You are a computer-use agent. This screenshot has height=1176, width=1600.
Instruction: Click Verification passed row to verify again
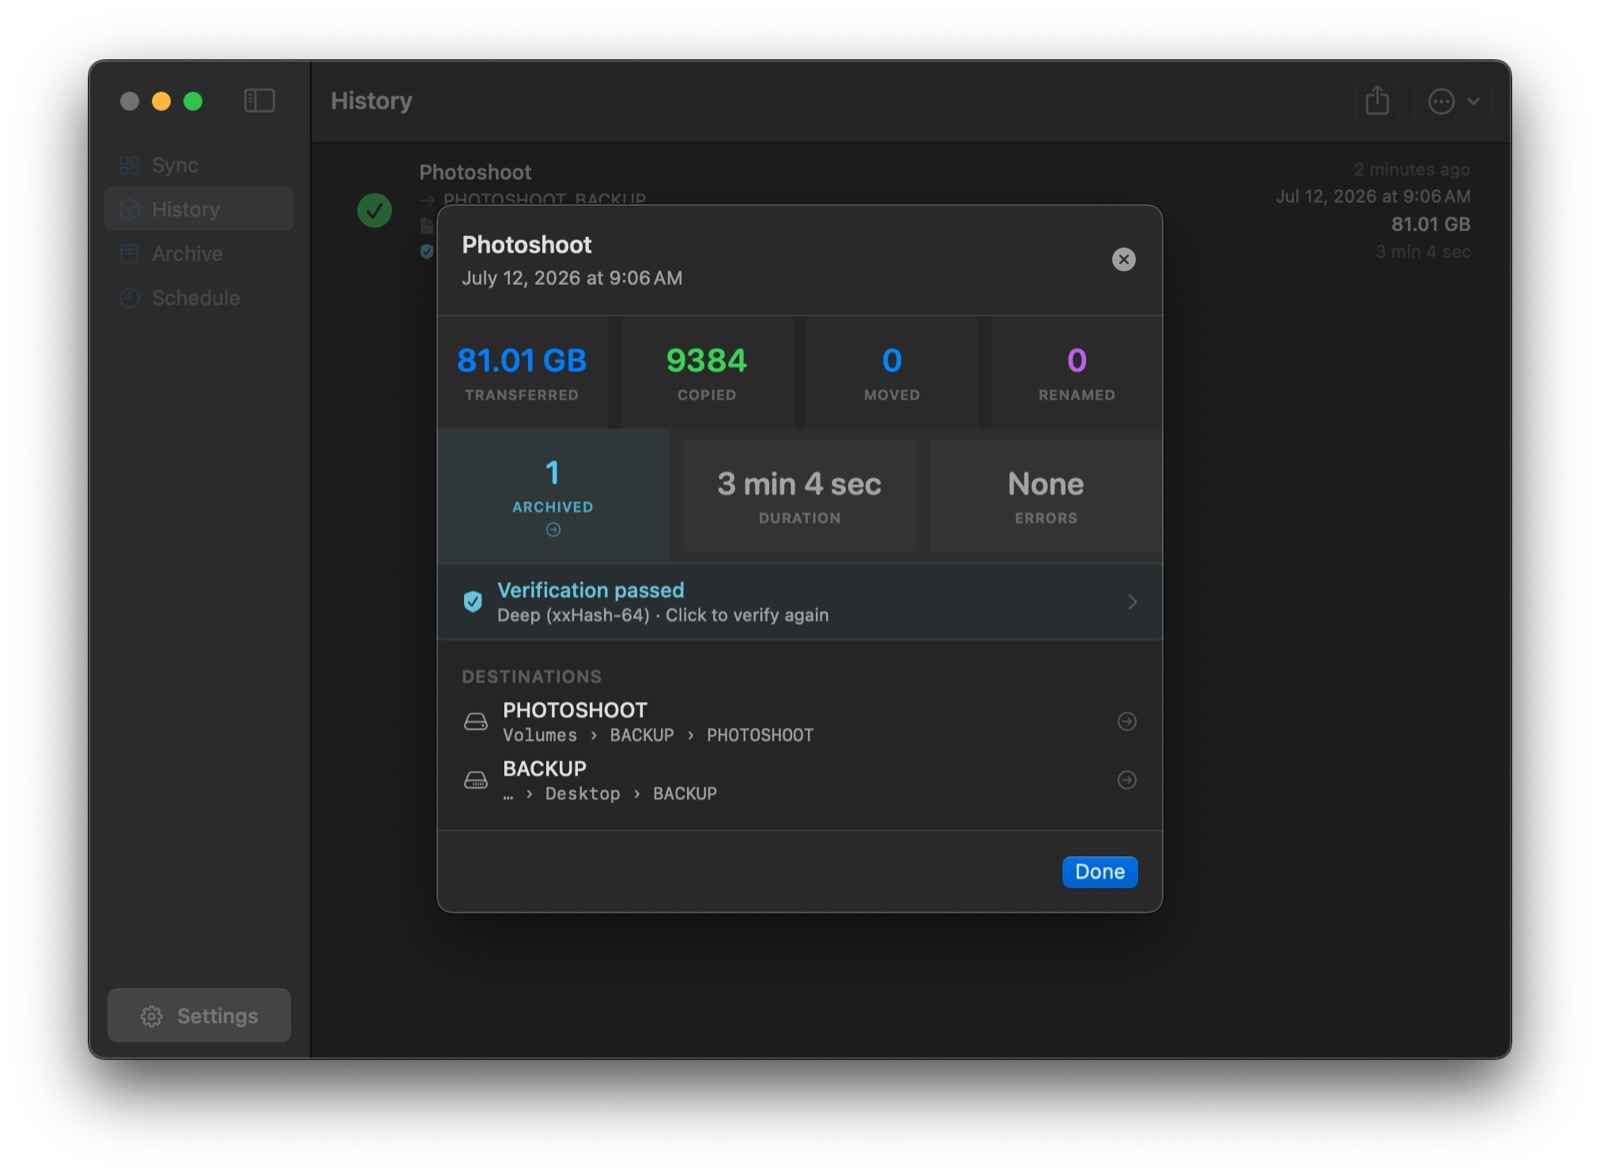pos(800,602)
